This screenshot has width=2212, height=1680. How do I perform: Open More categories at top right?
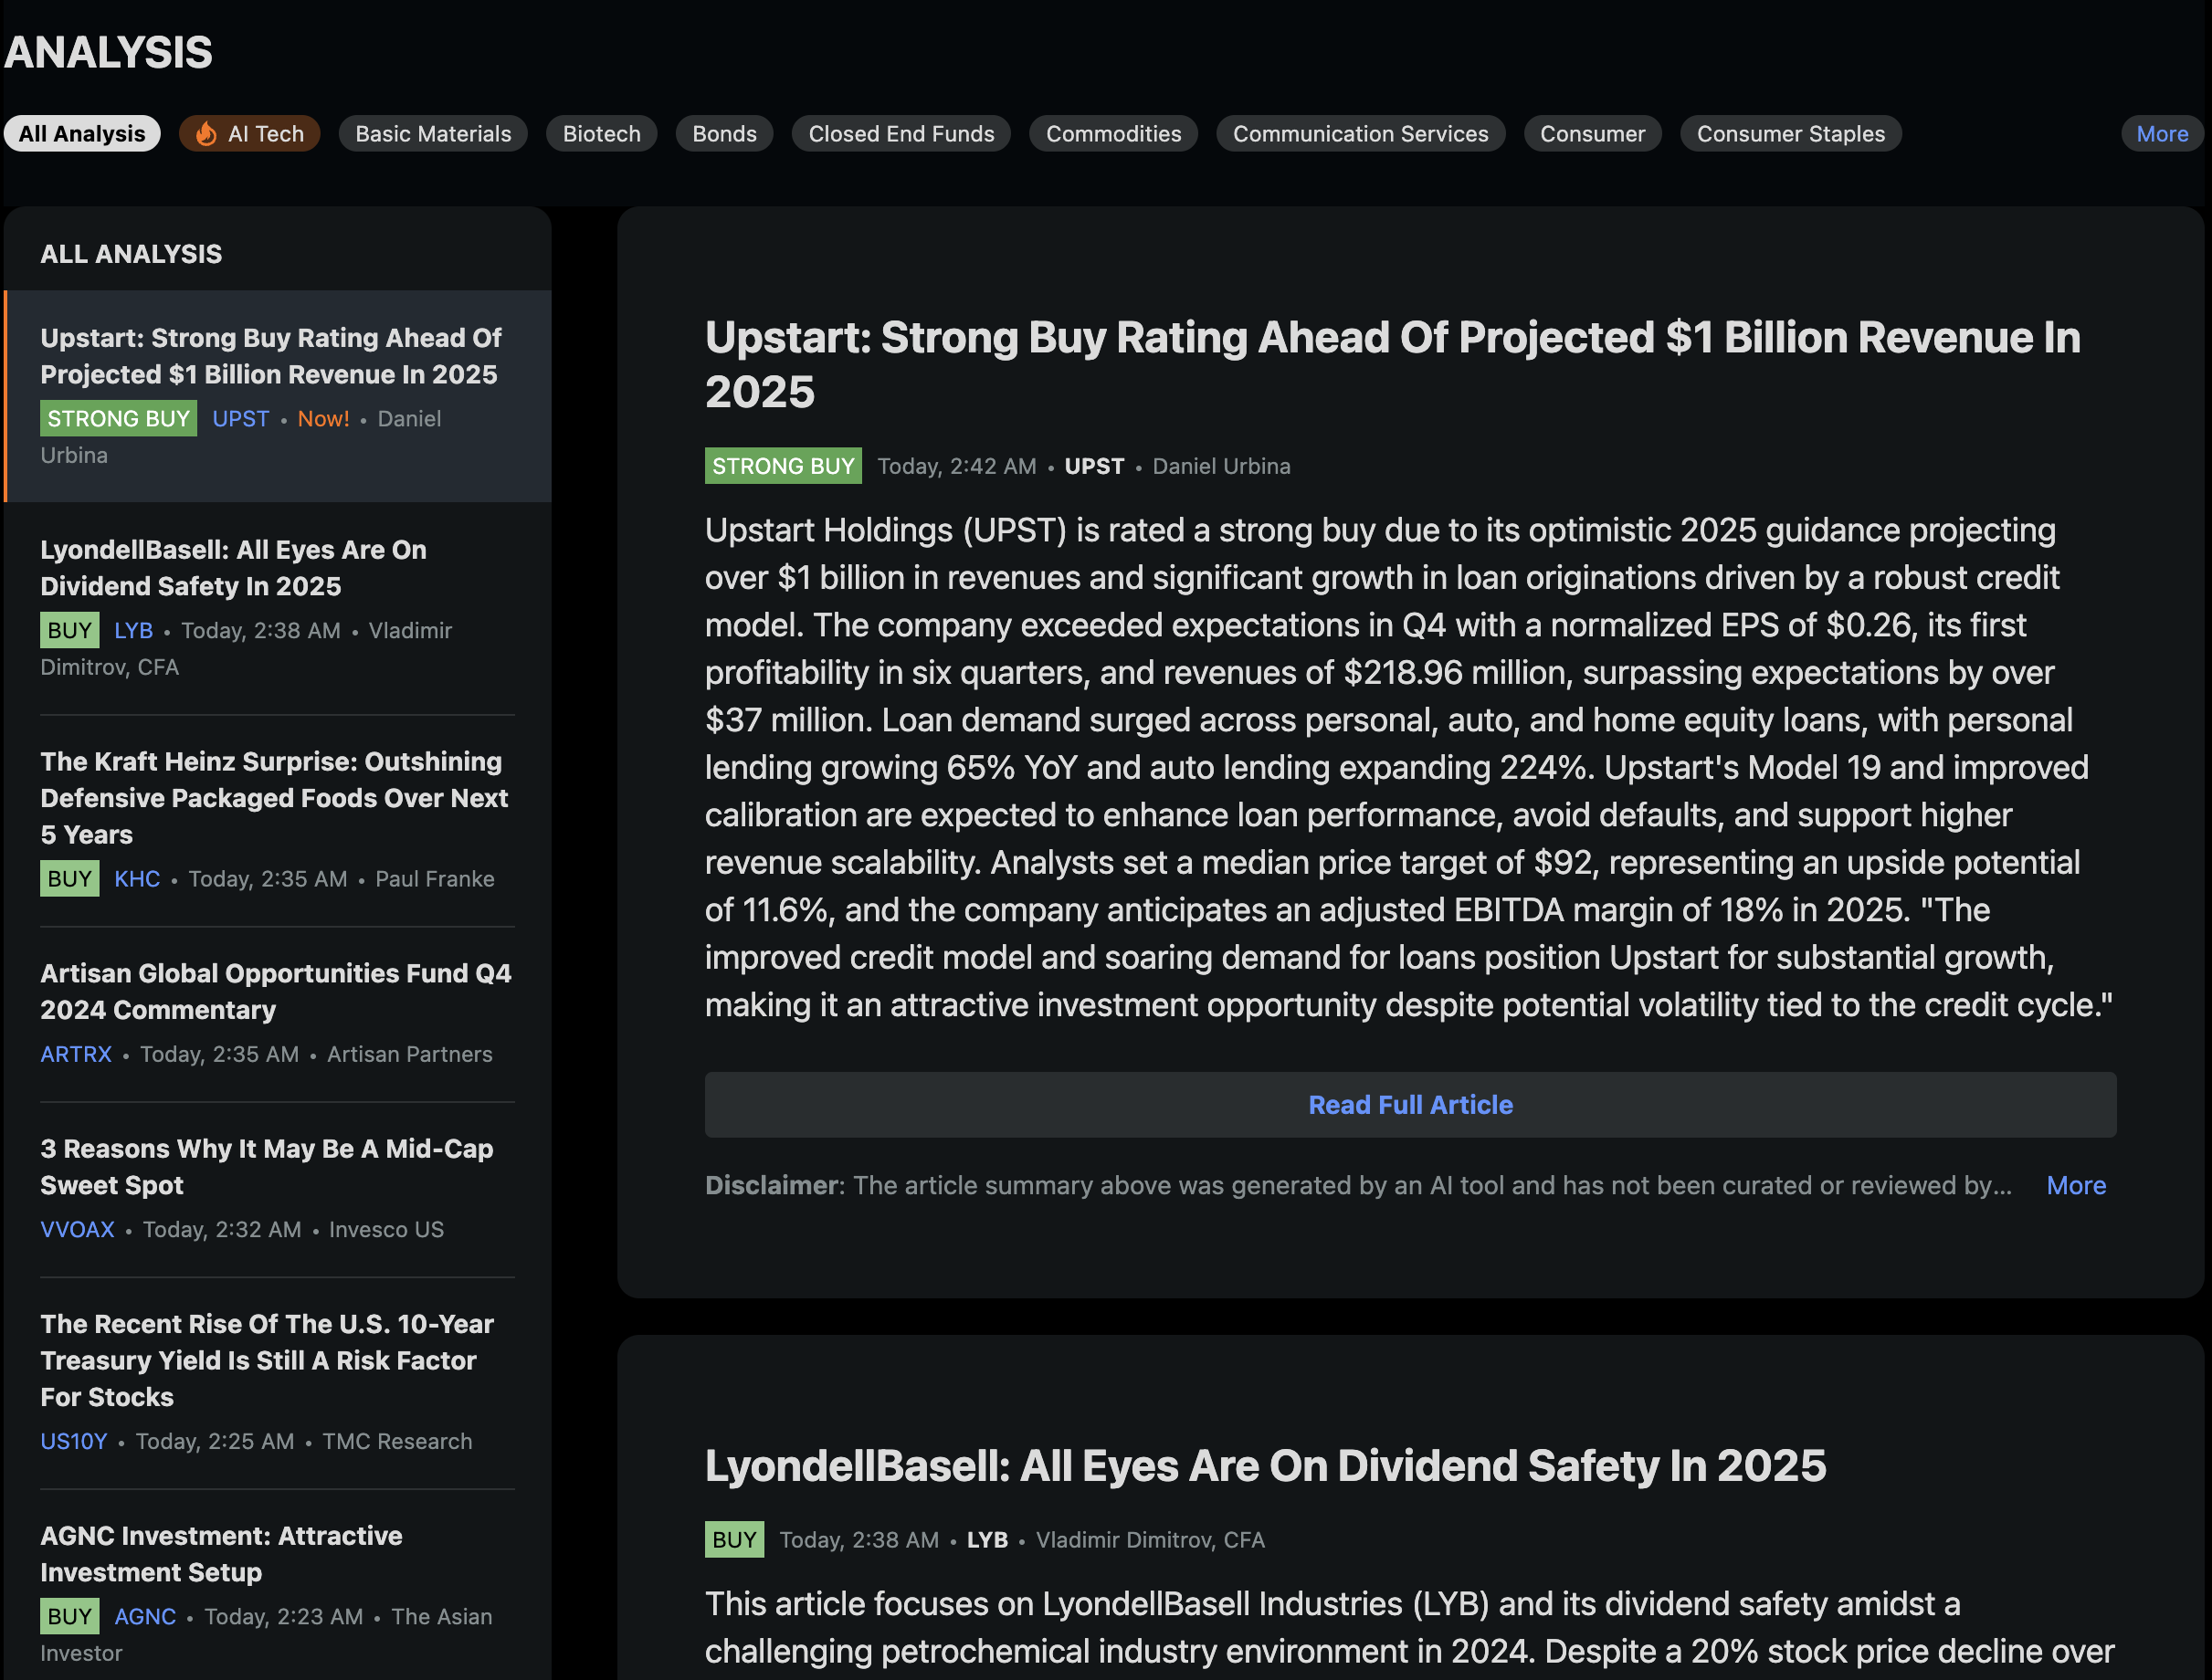2162,133
